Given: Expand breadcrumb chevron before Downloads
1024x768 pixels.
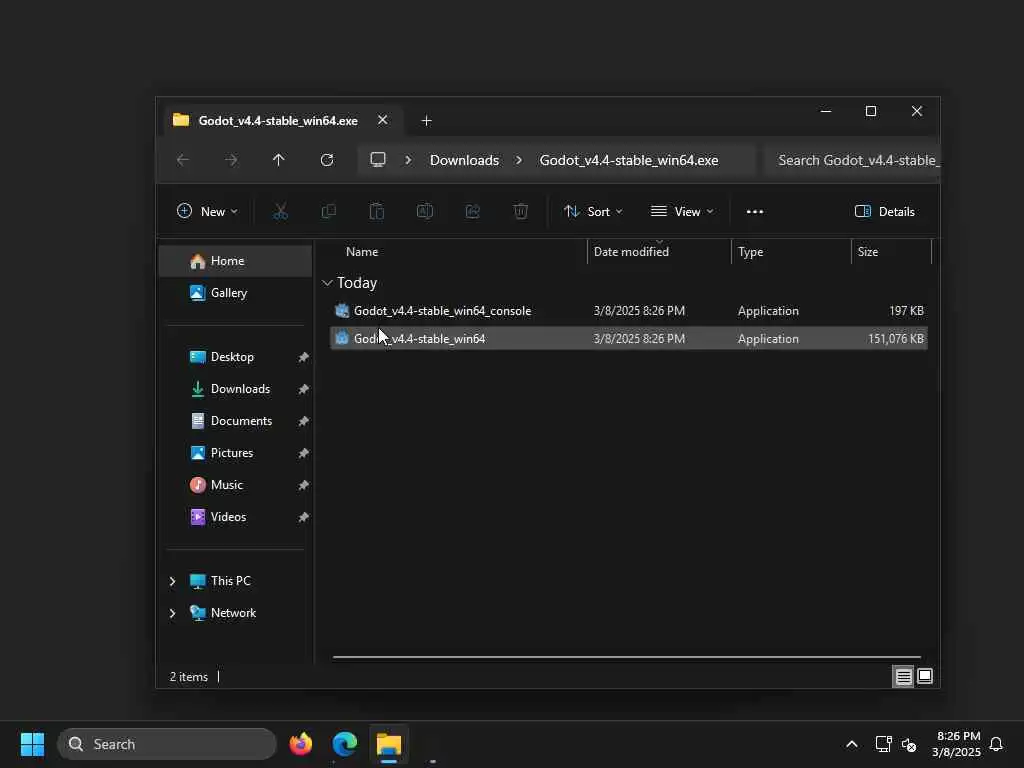Looking at the screenshot, I should (x=408, y=160).
